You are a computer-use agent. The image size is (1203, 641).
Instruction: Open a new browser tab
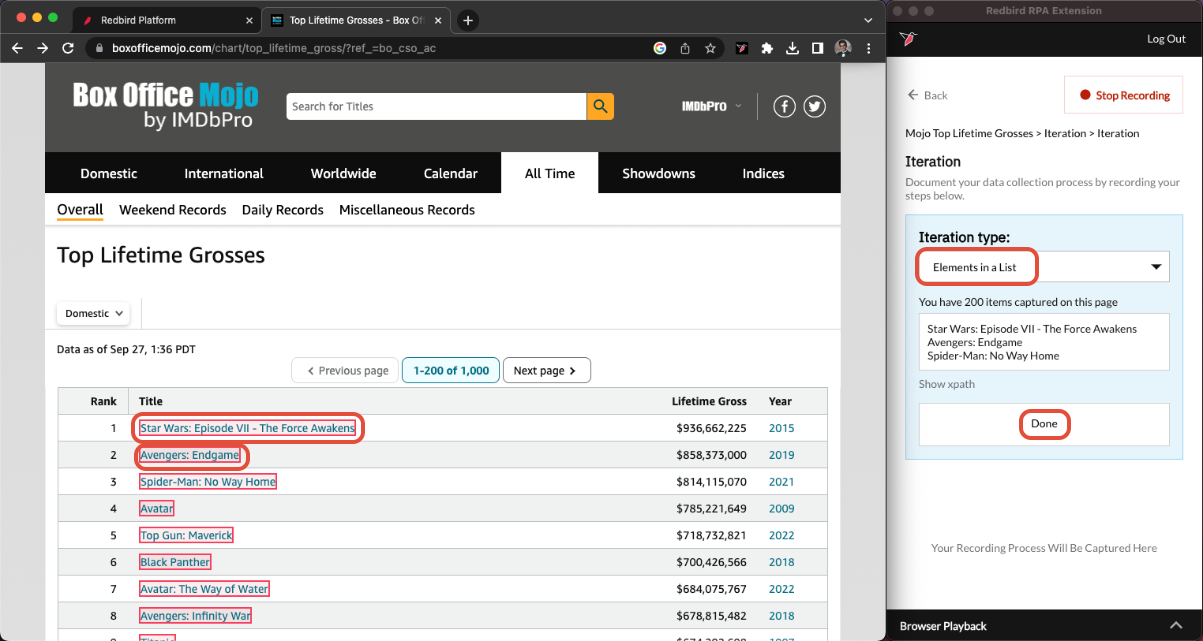(x=467, y=20)
